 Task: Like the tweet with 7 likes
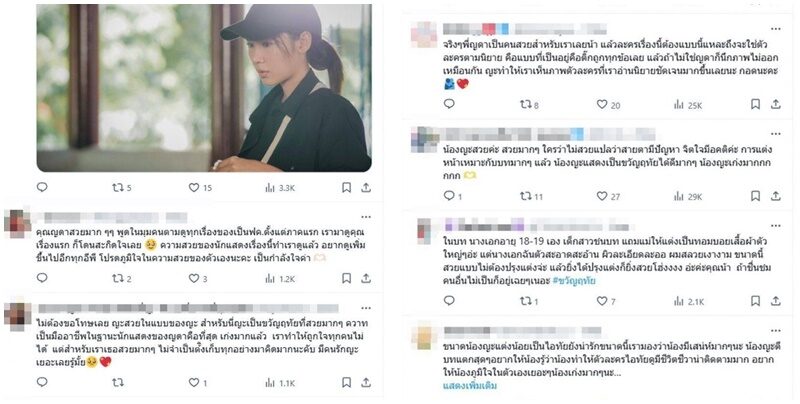tap(606, 301)
